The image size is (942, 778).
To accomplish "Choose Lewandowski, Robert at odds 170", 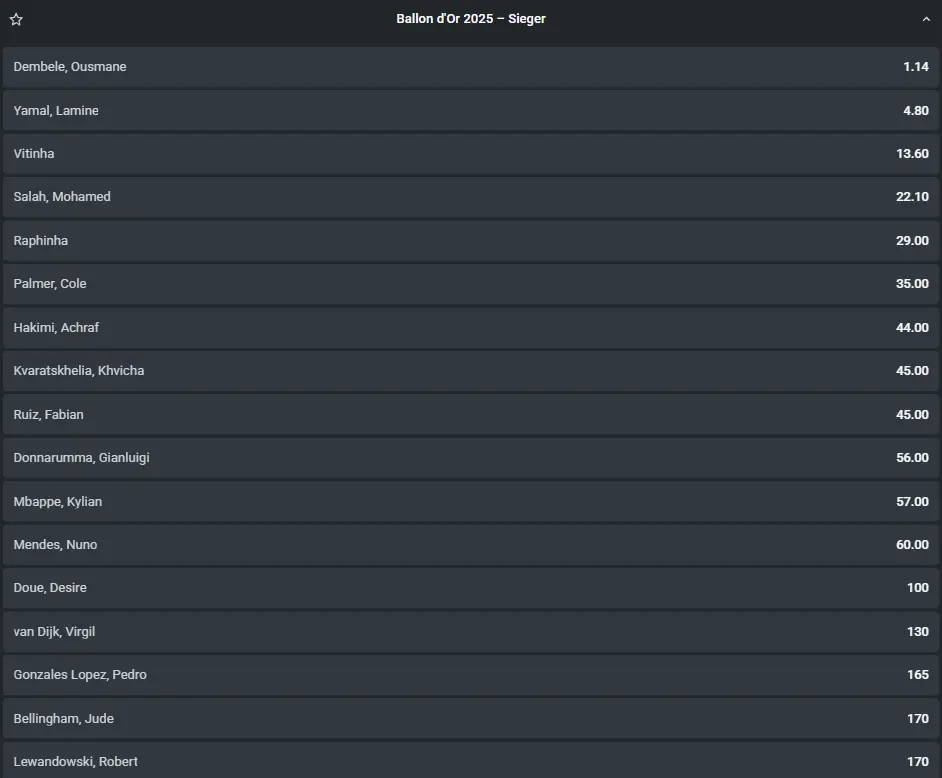I will pos(471,761).
